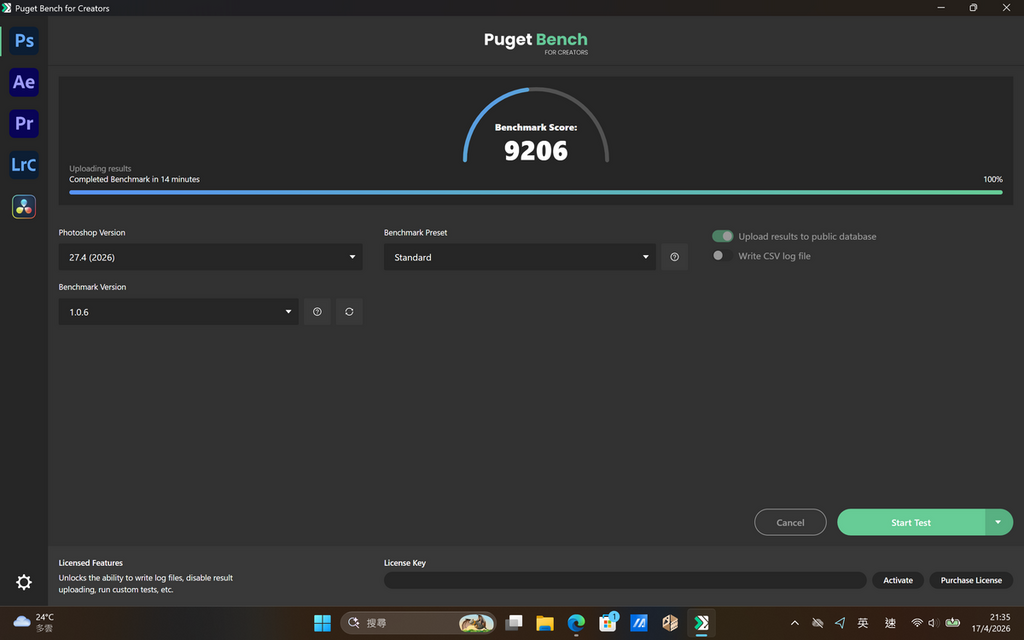The height and width of the screenshot is (640, 1024).
Task: Cancel the running benchmark
Action: coord(790,522)
